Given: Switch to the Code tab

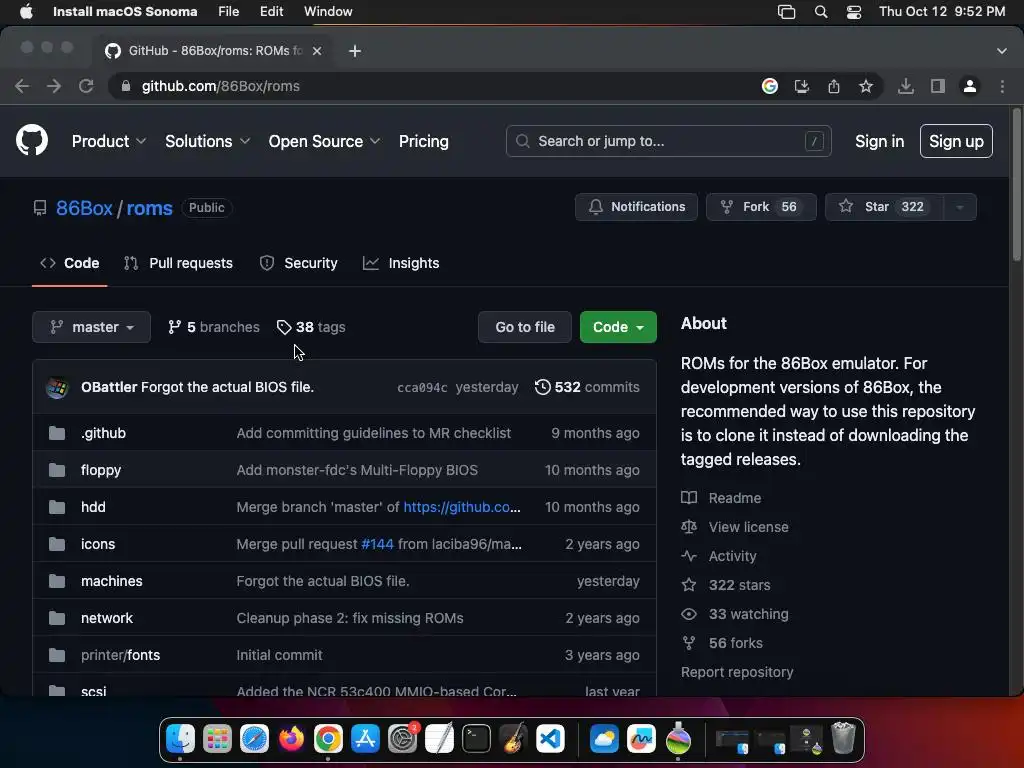Looking at the screenshot, I should 69,263.
